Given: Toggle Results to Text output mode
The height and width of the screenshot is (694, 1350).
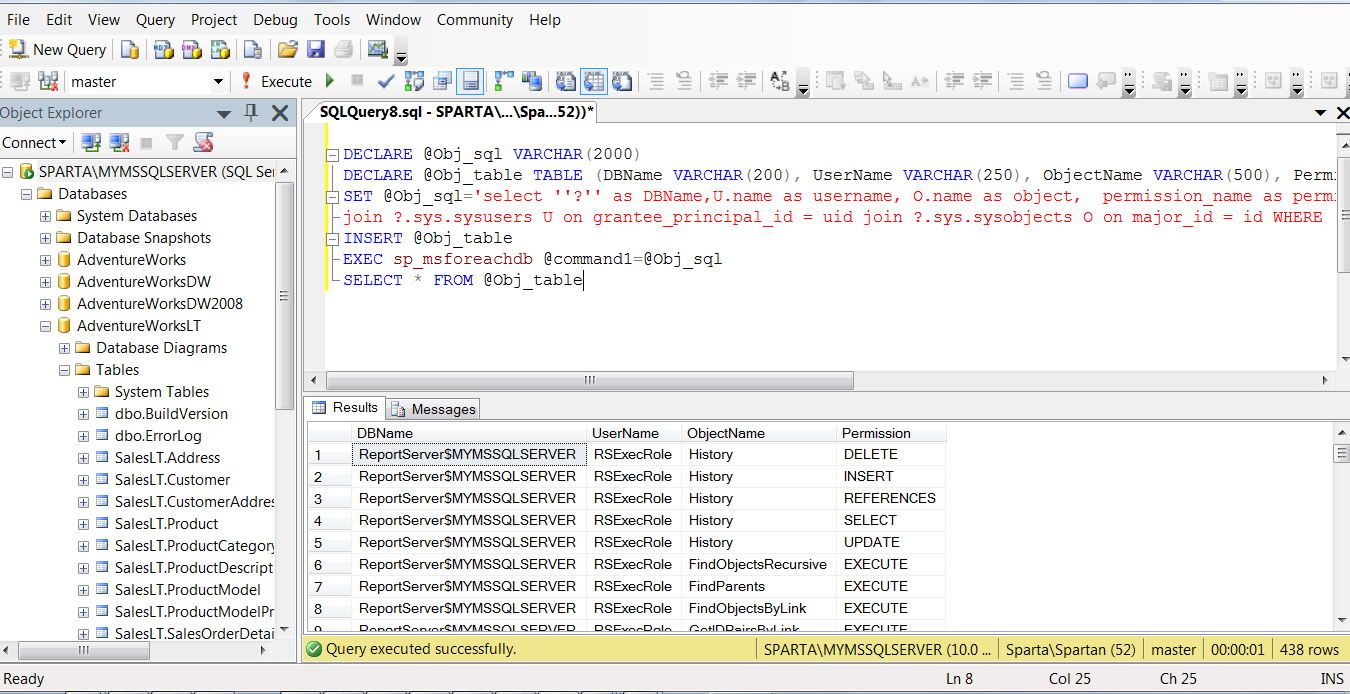Looking at the screenshot, I should coord(566,81).
